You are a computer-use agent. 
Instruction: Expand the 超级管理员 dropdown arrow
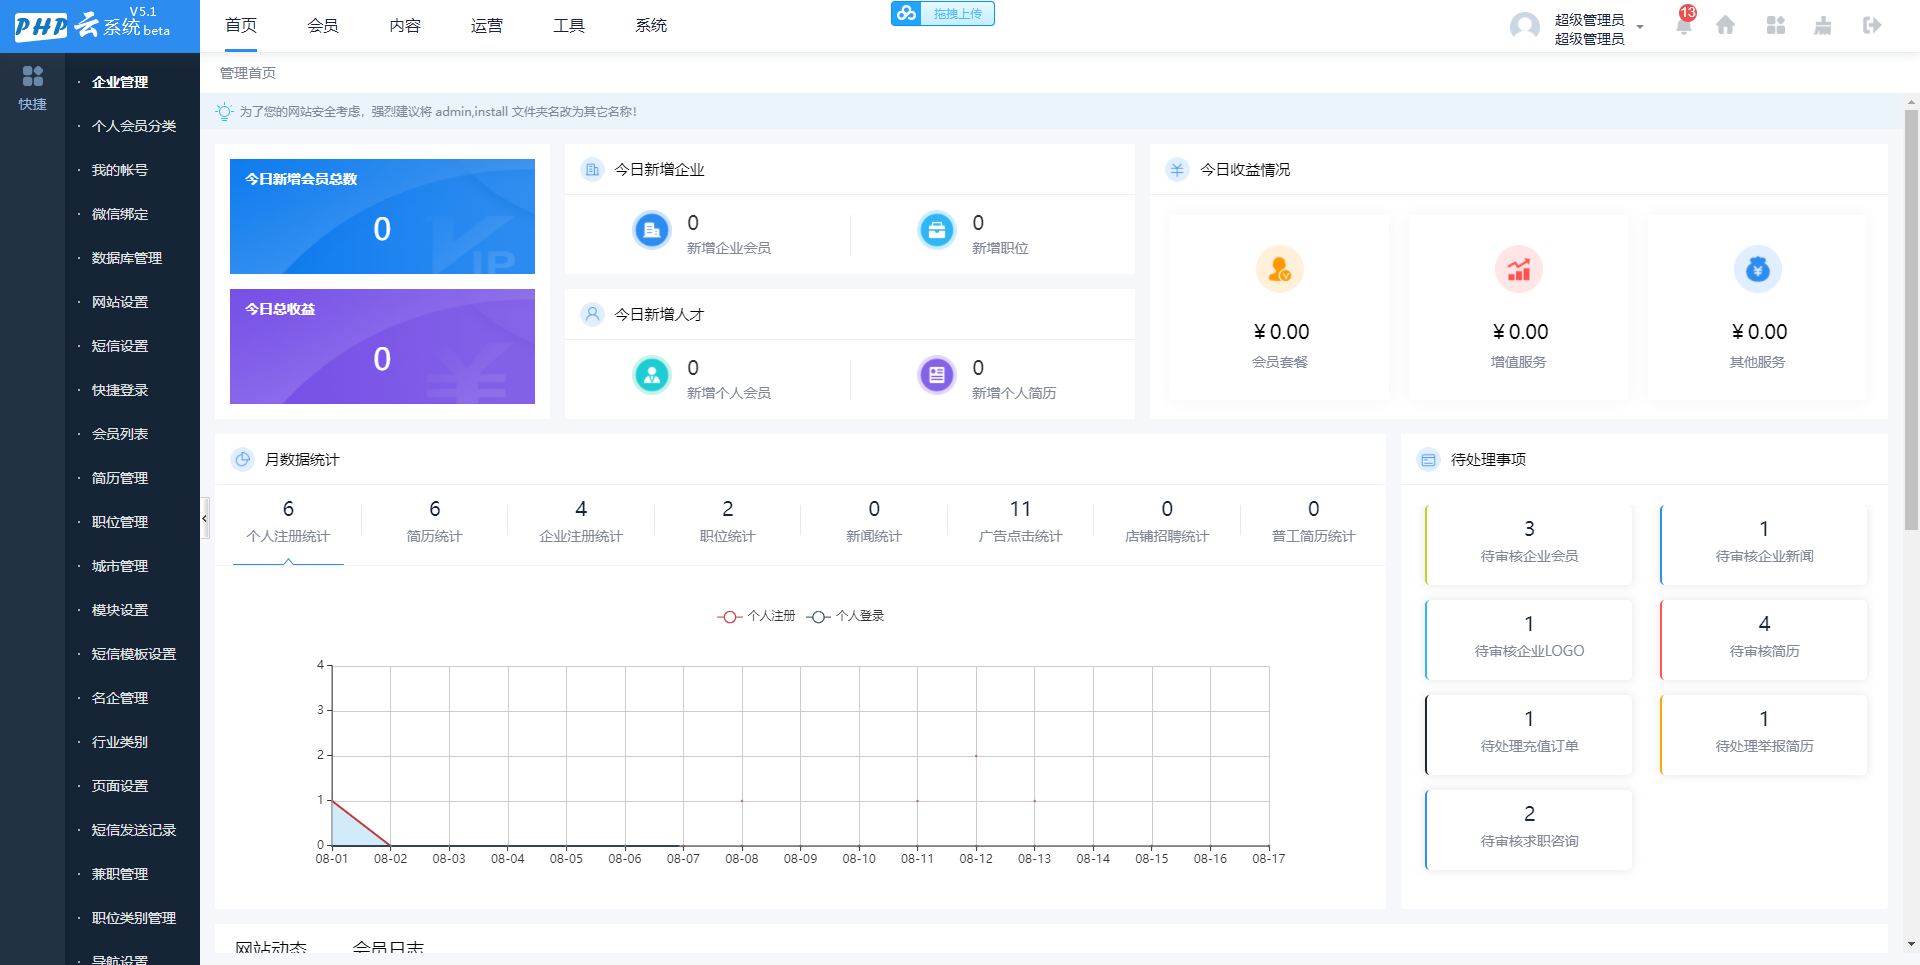(1640, 27)
